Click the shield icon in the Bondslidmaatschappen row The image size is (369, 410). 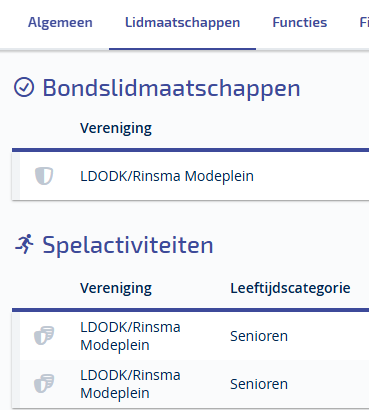[x=44, y=176]
